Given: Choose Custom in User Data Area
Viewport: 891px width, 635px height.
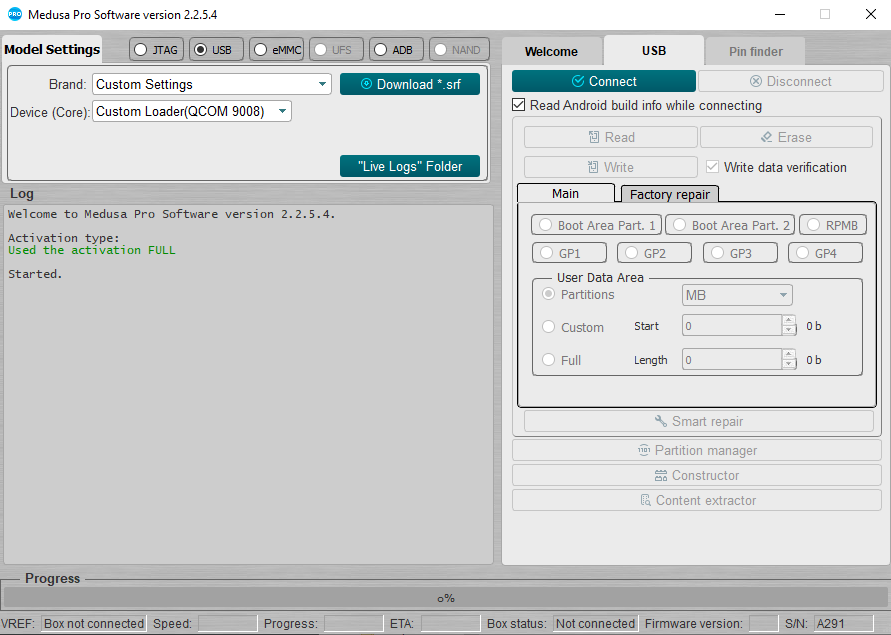Looking at the screenshot, I should tap(548, 327).
